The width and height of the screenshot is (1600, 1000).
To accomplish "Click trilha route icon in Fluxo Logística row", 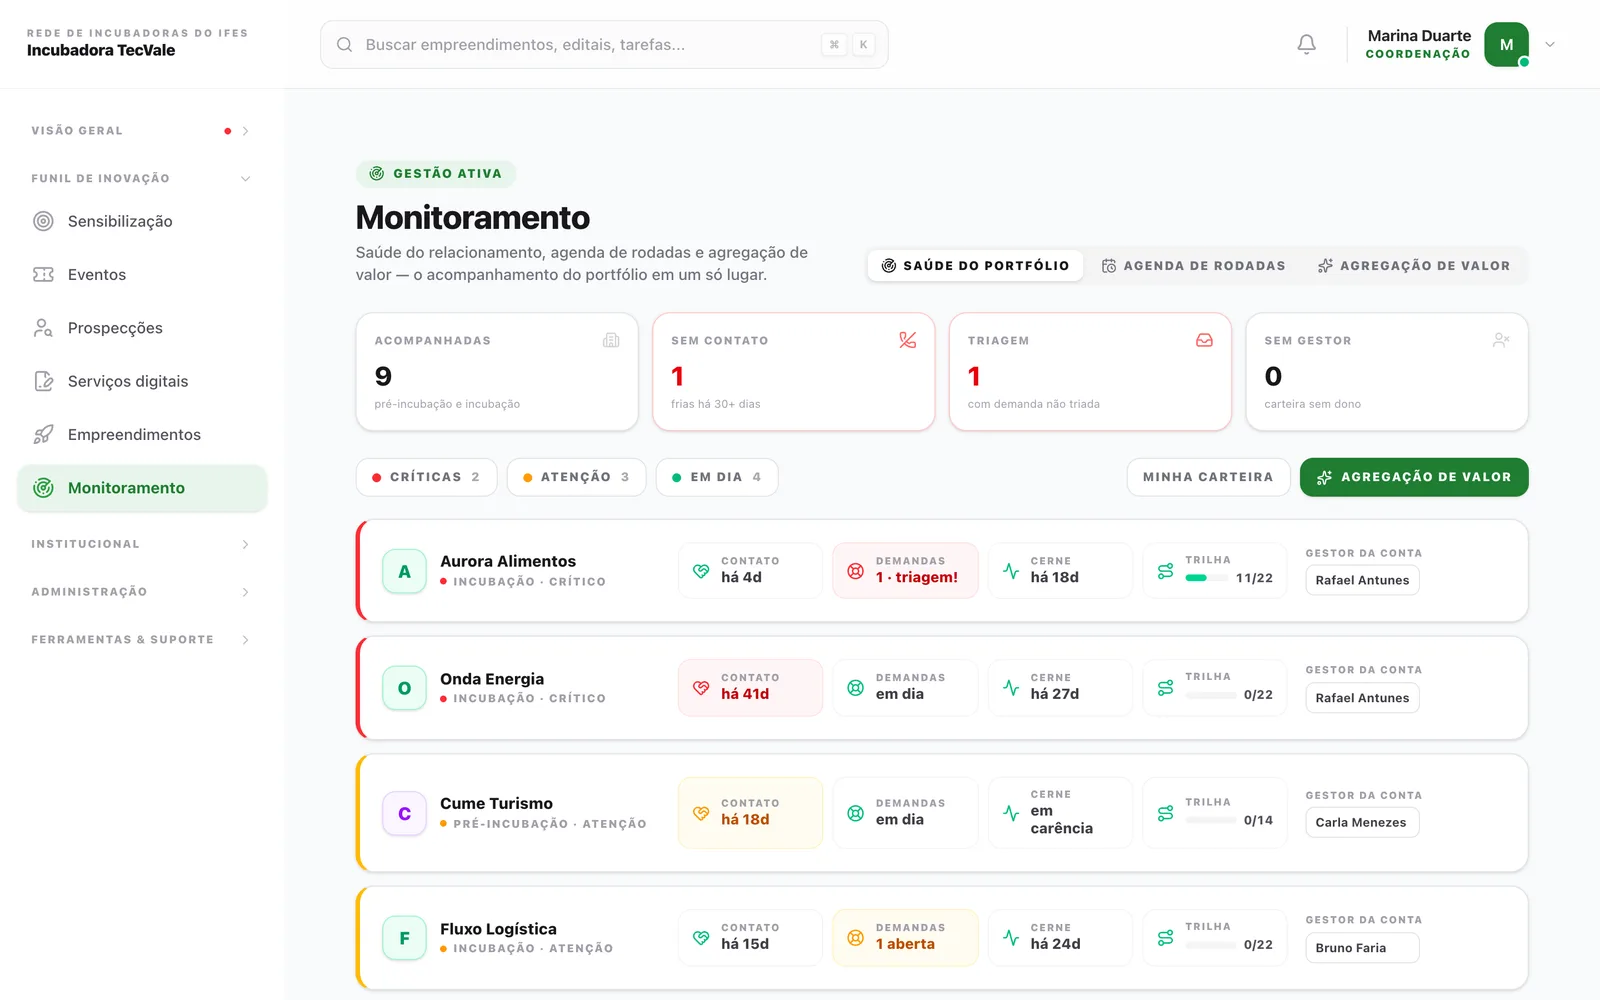I will coord(1165,938).
